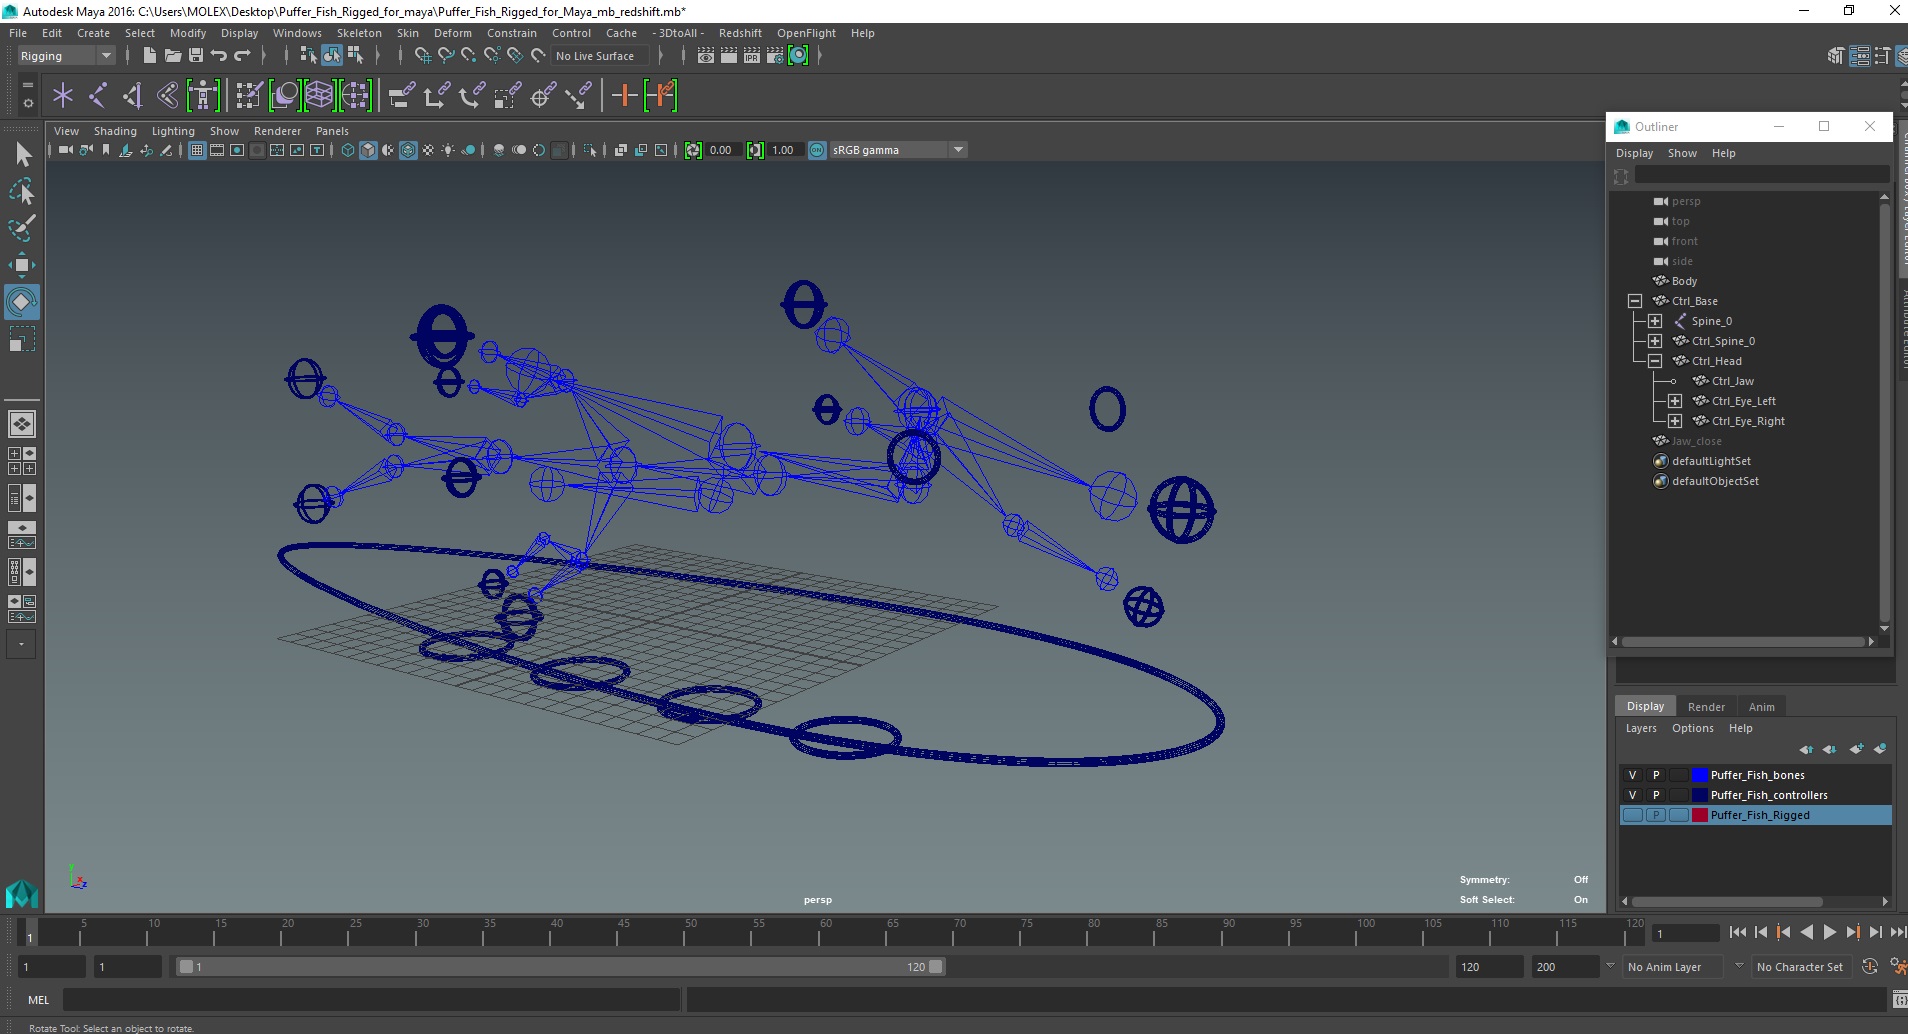This screenshot has height=1034, width=1908.
Task: Pick the Select tool in the toolbox
Action: [22, 154]
